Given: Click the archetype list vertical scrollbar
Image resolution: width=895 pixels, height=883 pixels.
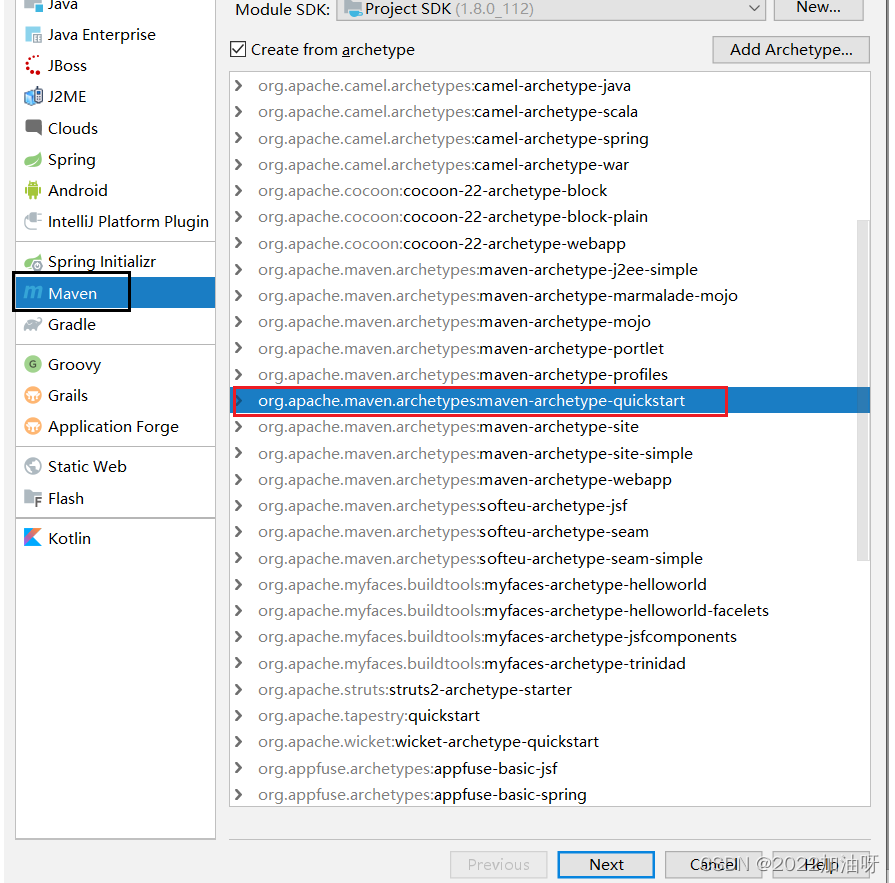Looking at the screenshot, I should tap(863, 390).
